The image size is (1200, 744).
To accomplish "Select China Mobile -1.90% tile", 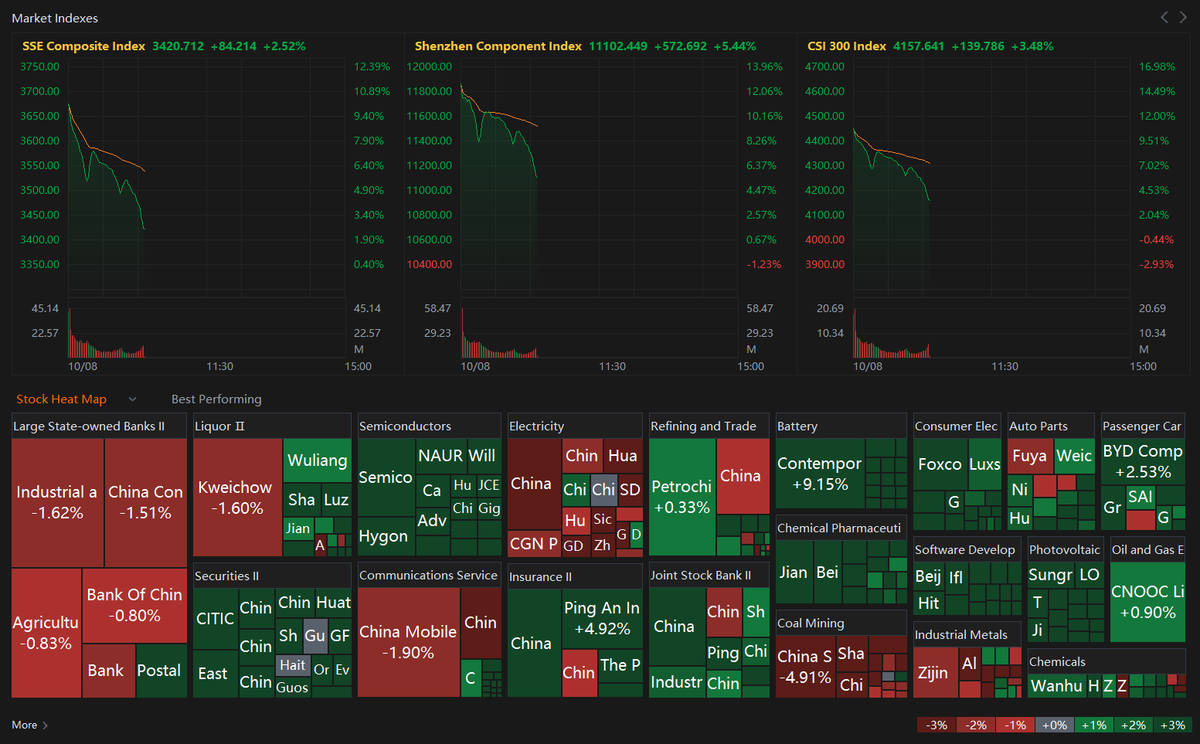I will click(x=408, y=642).
